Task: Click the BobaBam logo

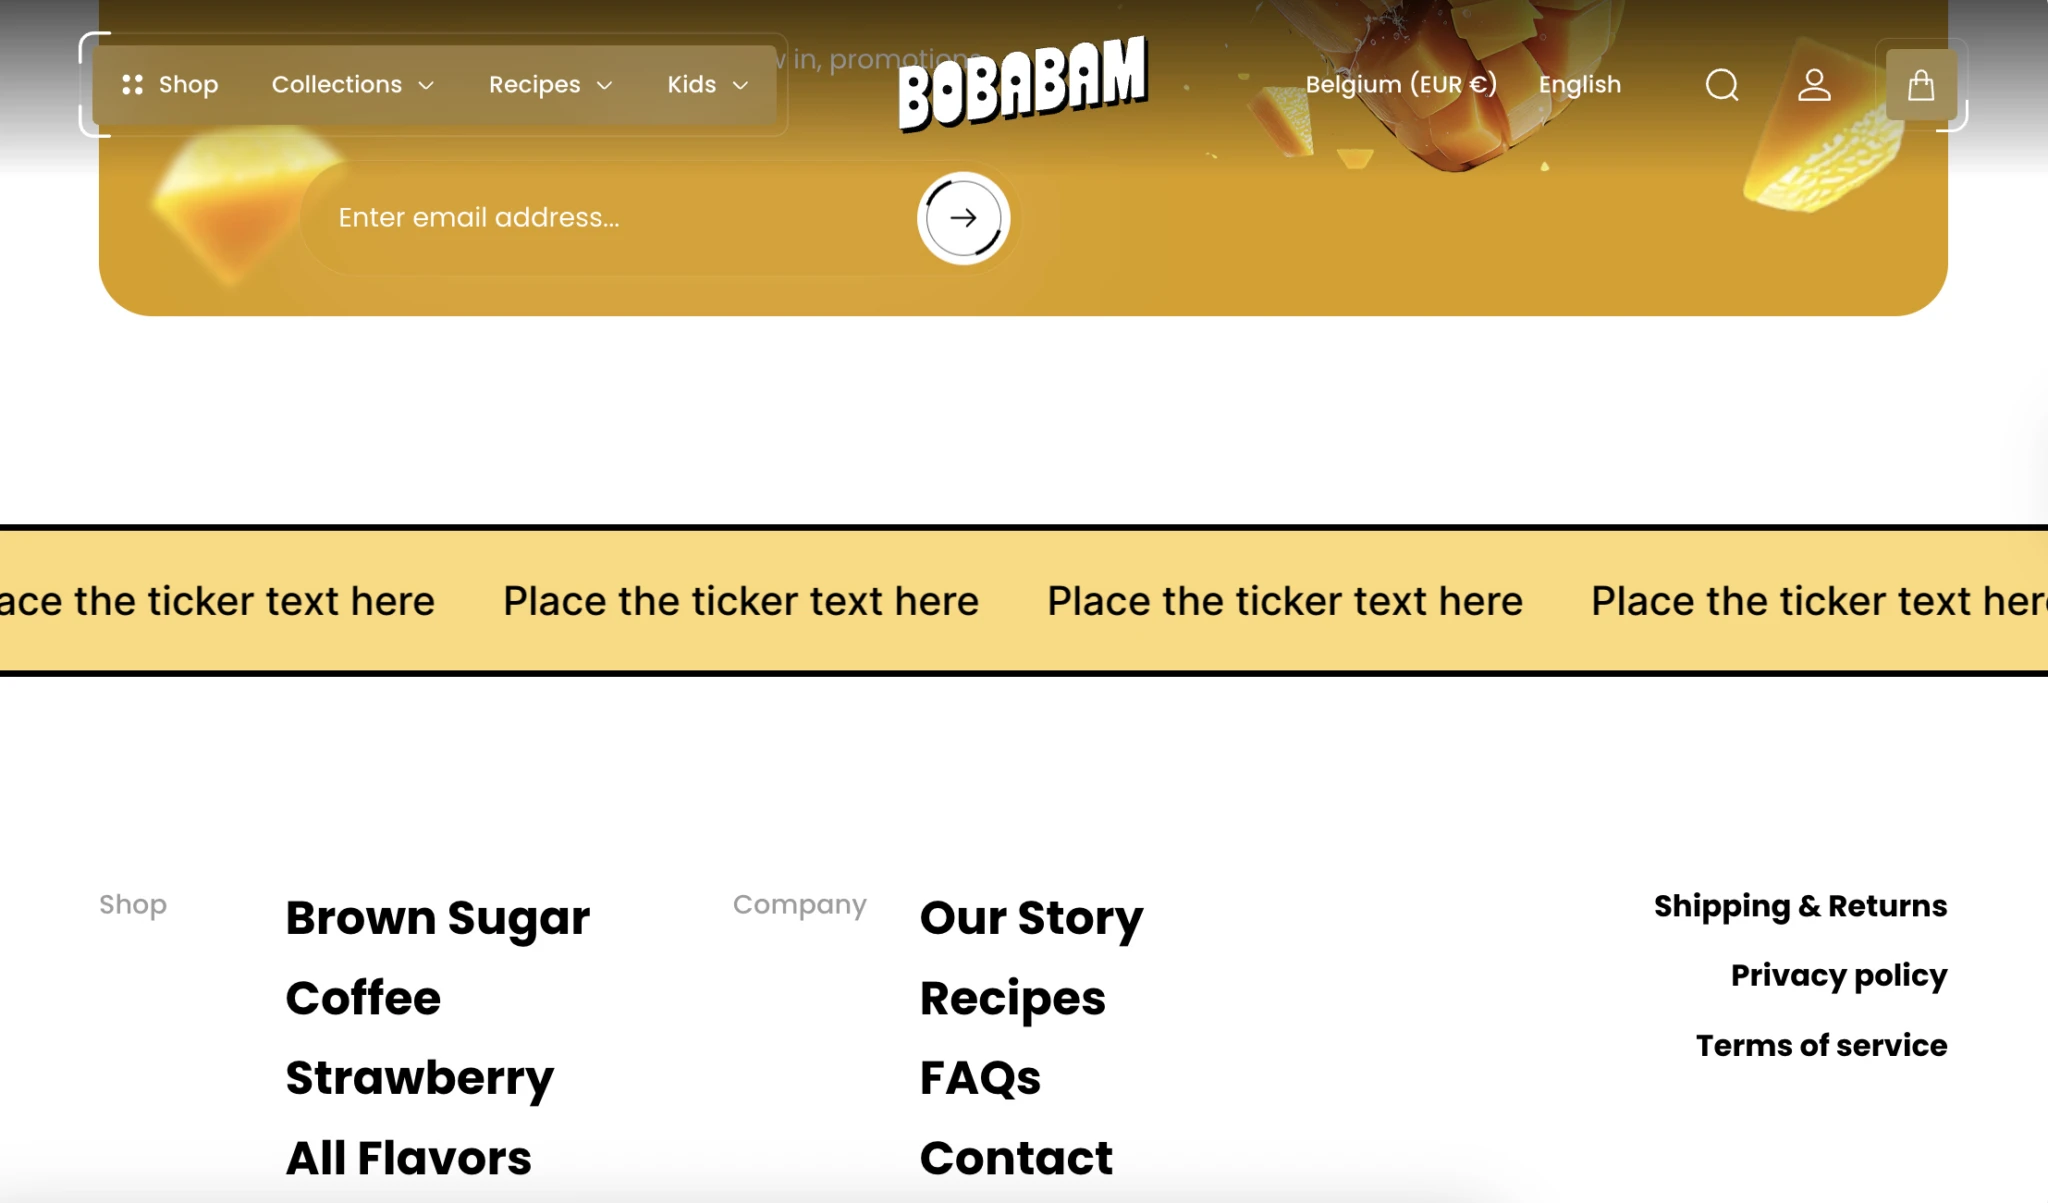Action: pyautogui.click(x=1023, y=84)
